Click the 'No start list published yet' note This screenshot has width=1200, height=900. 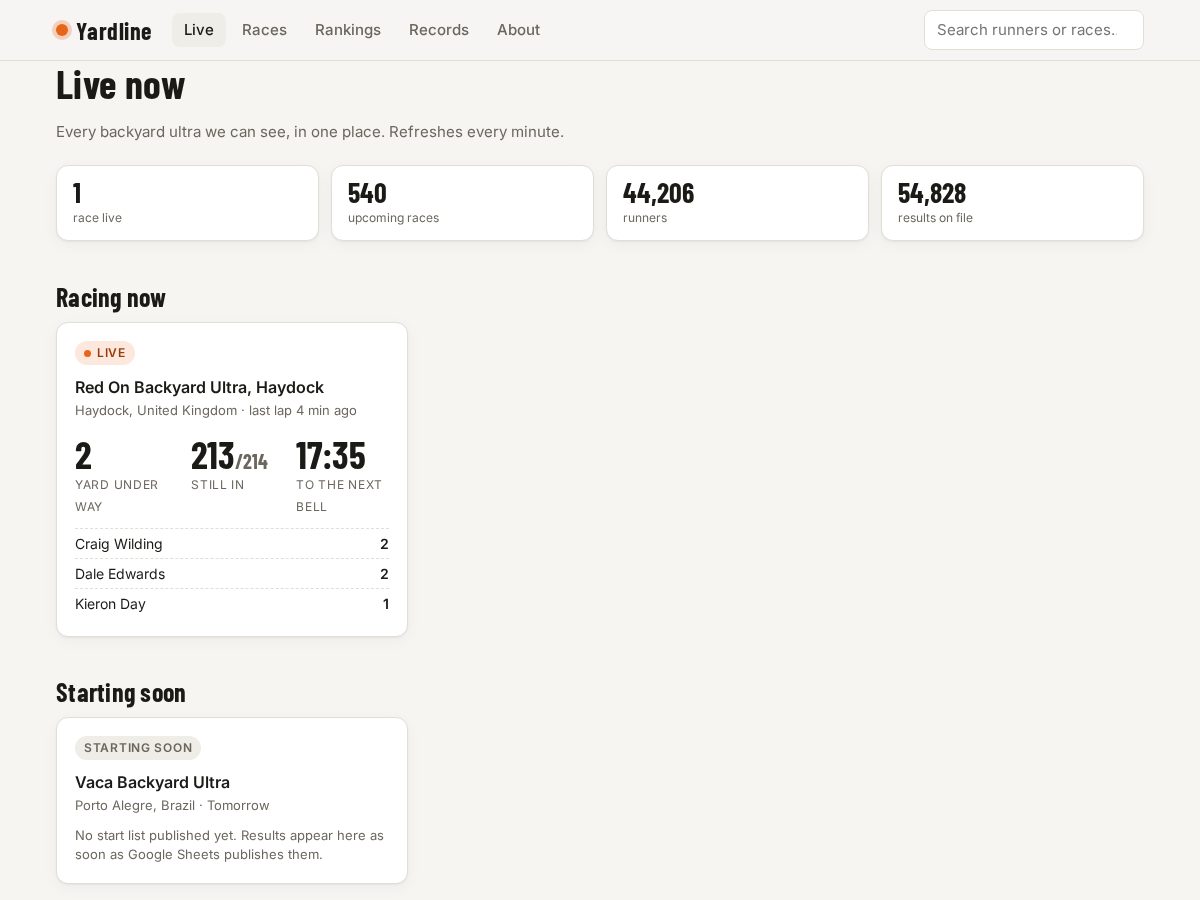pyautogui.click(x=230, y=845)
